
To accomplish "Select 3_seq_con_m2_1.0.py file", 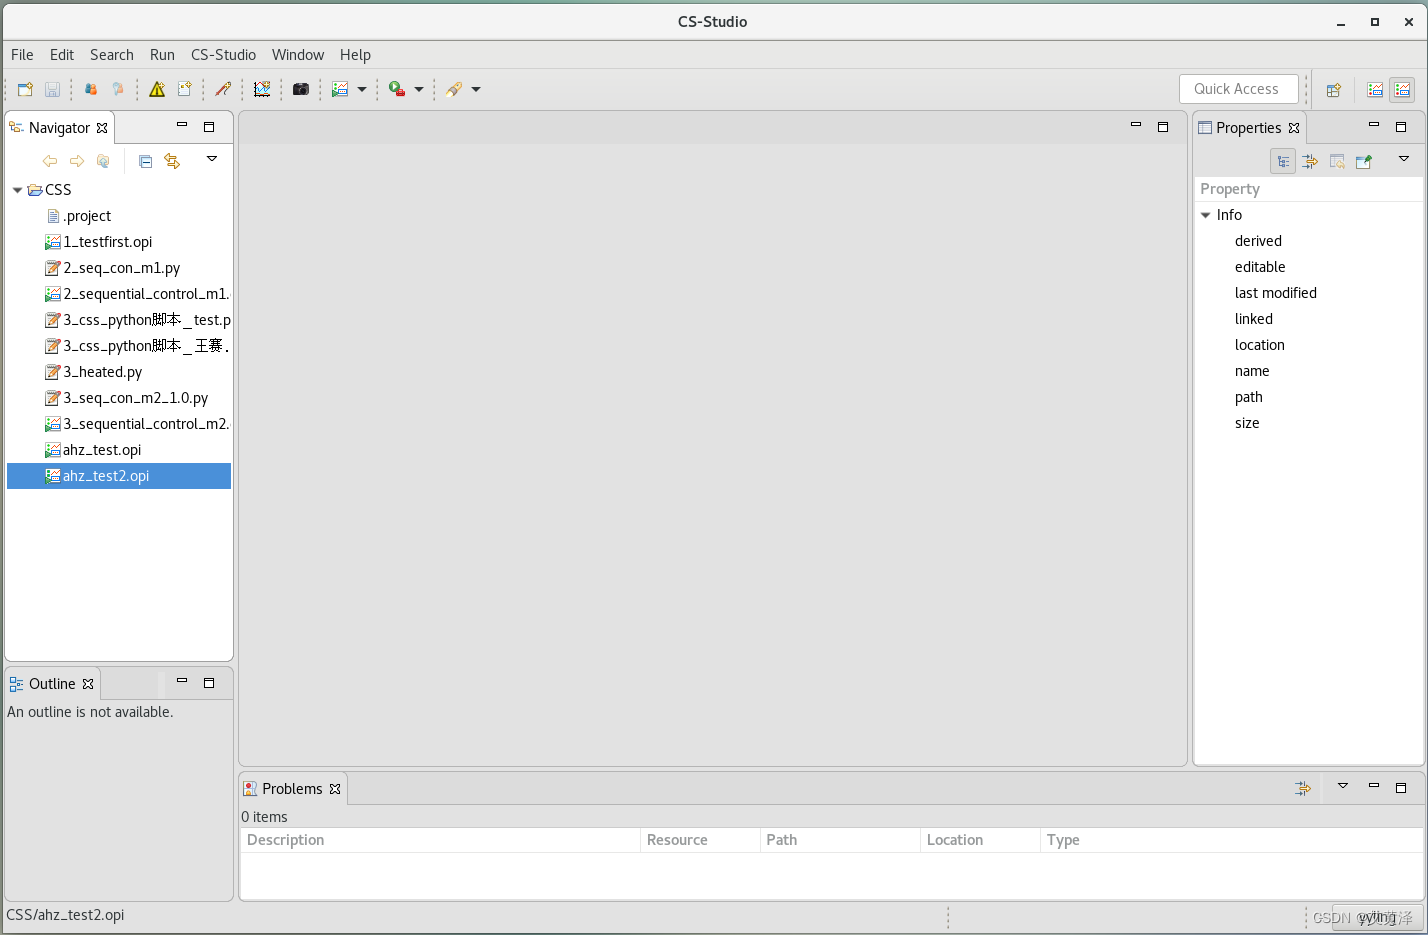I will (135, 398).
